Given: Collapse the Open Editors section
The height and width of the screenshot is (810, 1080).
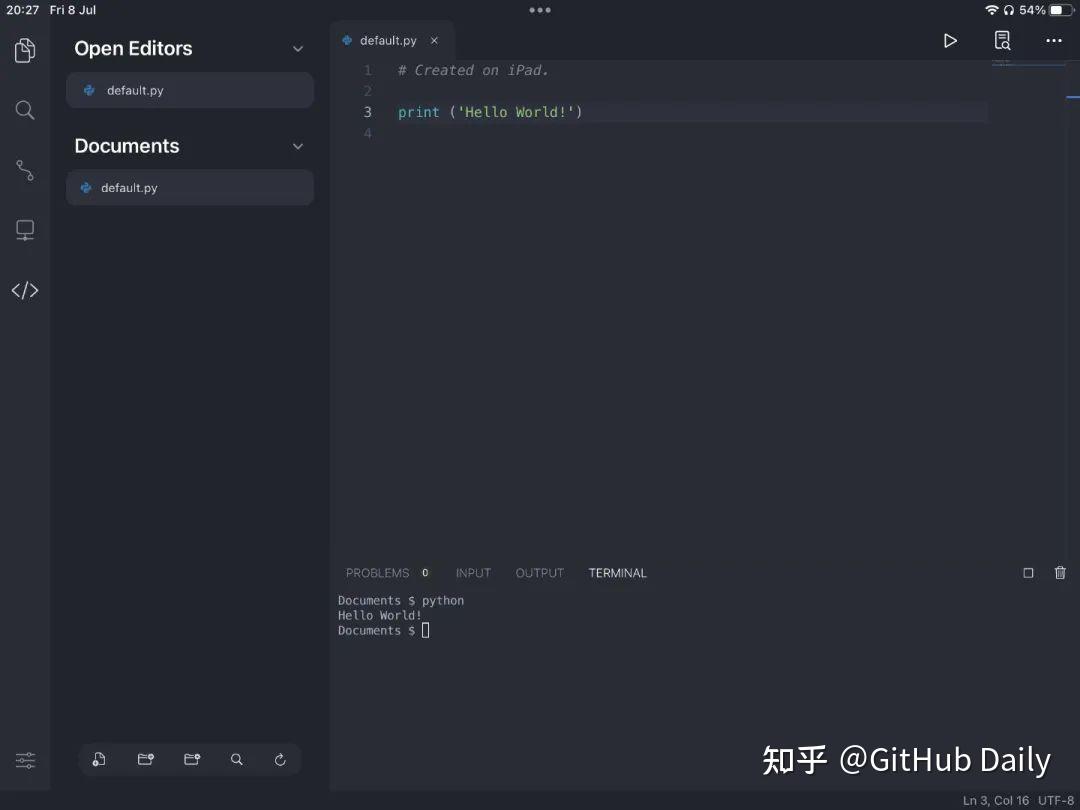Looking at the screenshot, I should pyautogui.click(x=297, y=48).
